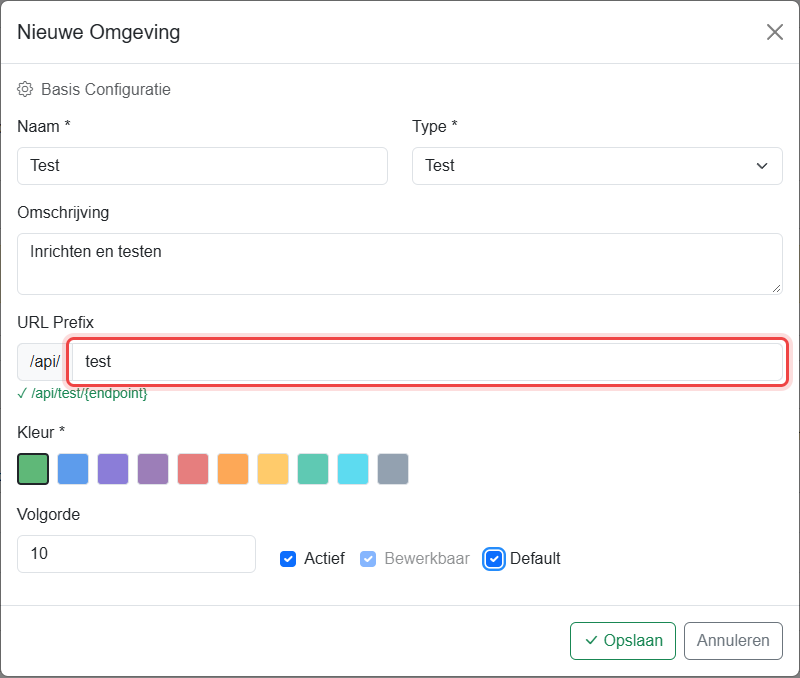Click the URL Prefix test field
This screenshot has height=678, width=800.
tap(428, 362)
